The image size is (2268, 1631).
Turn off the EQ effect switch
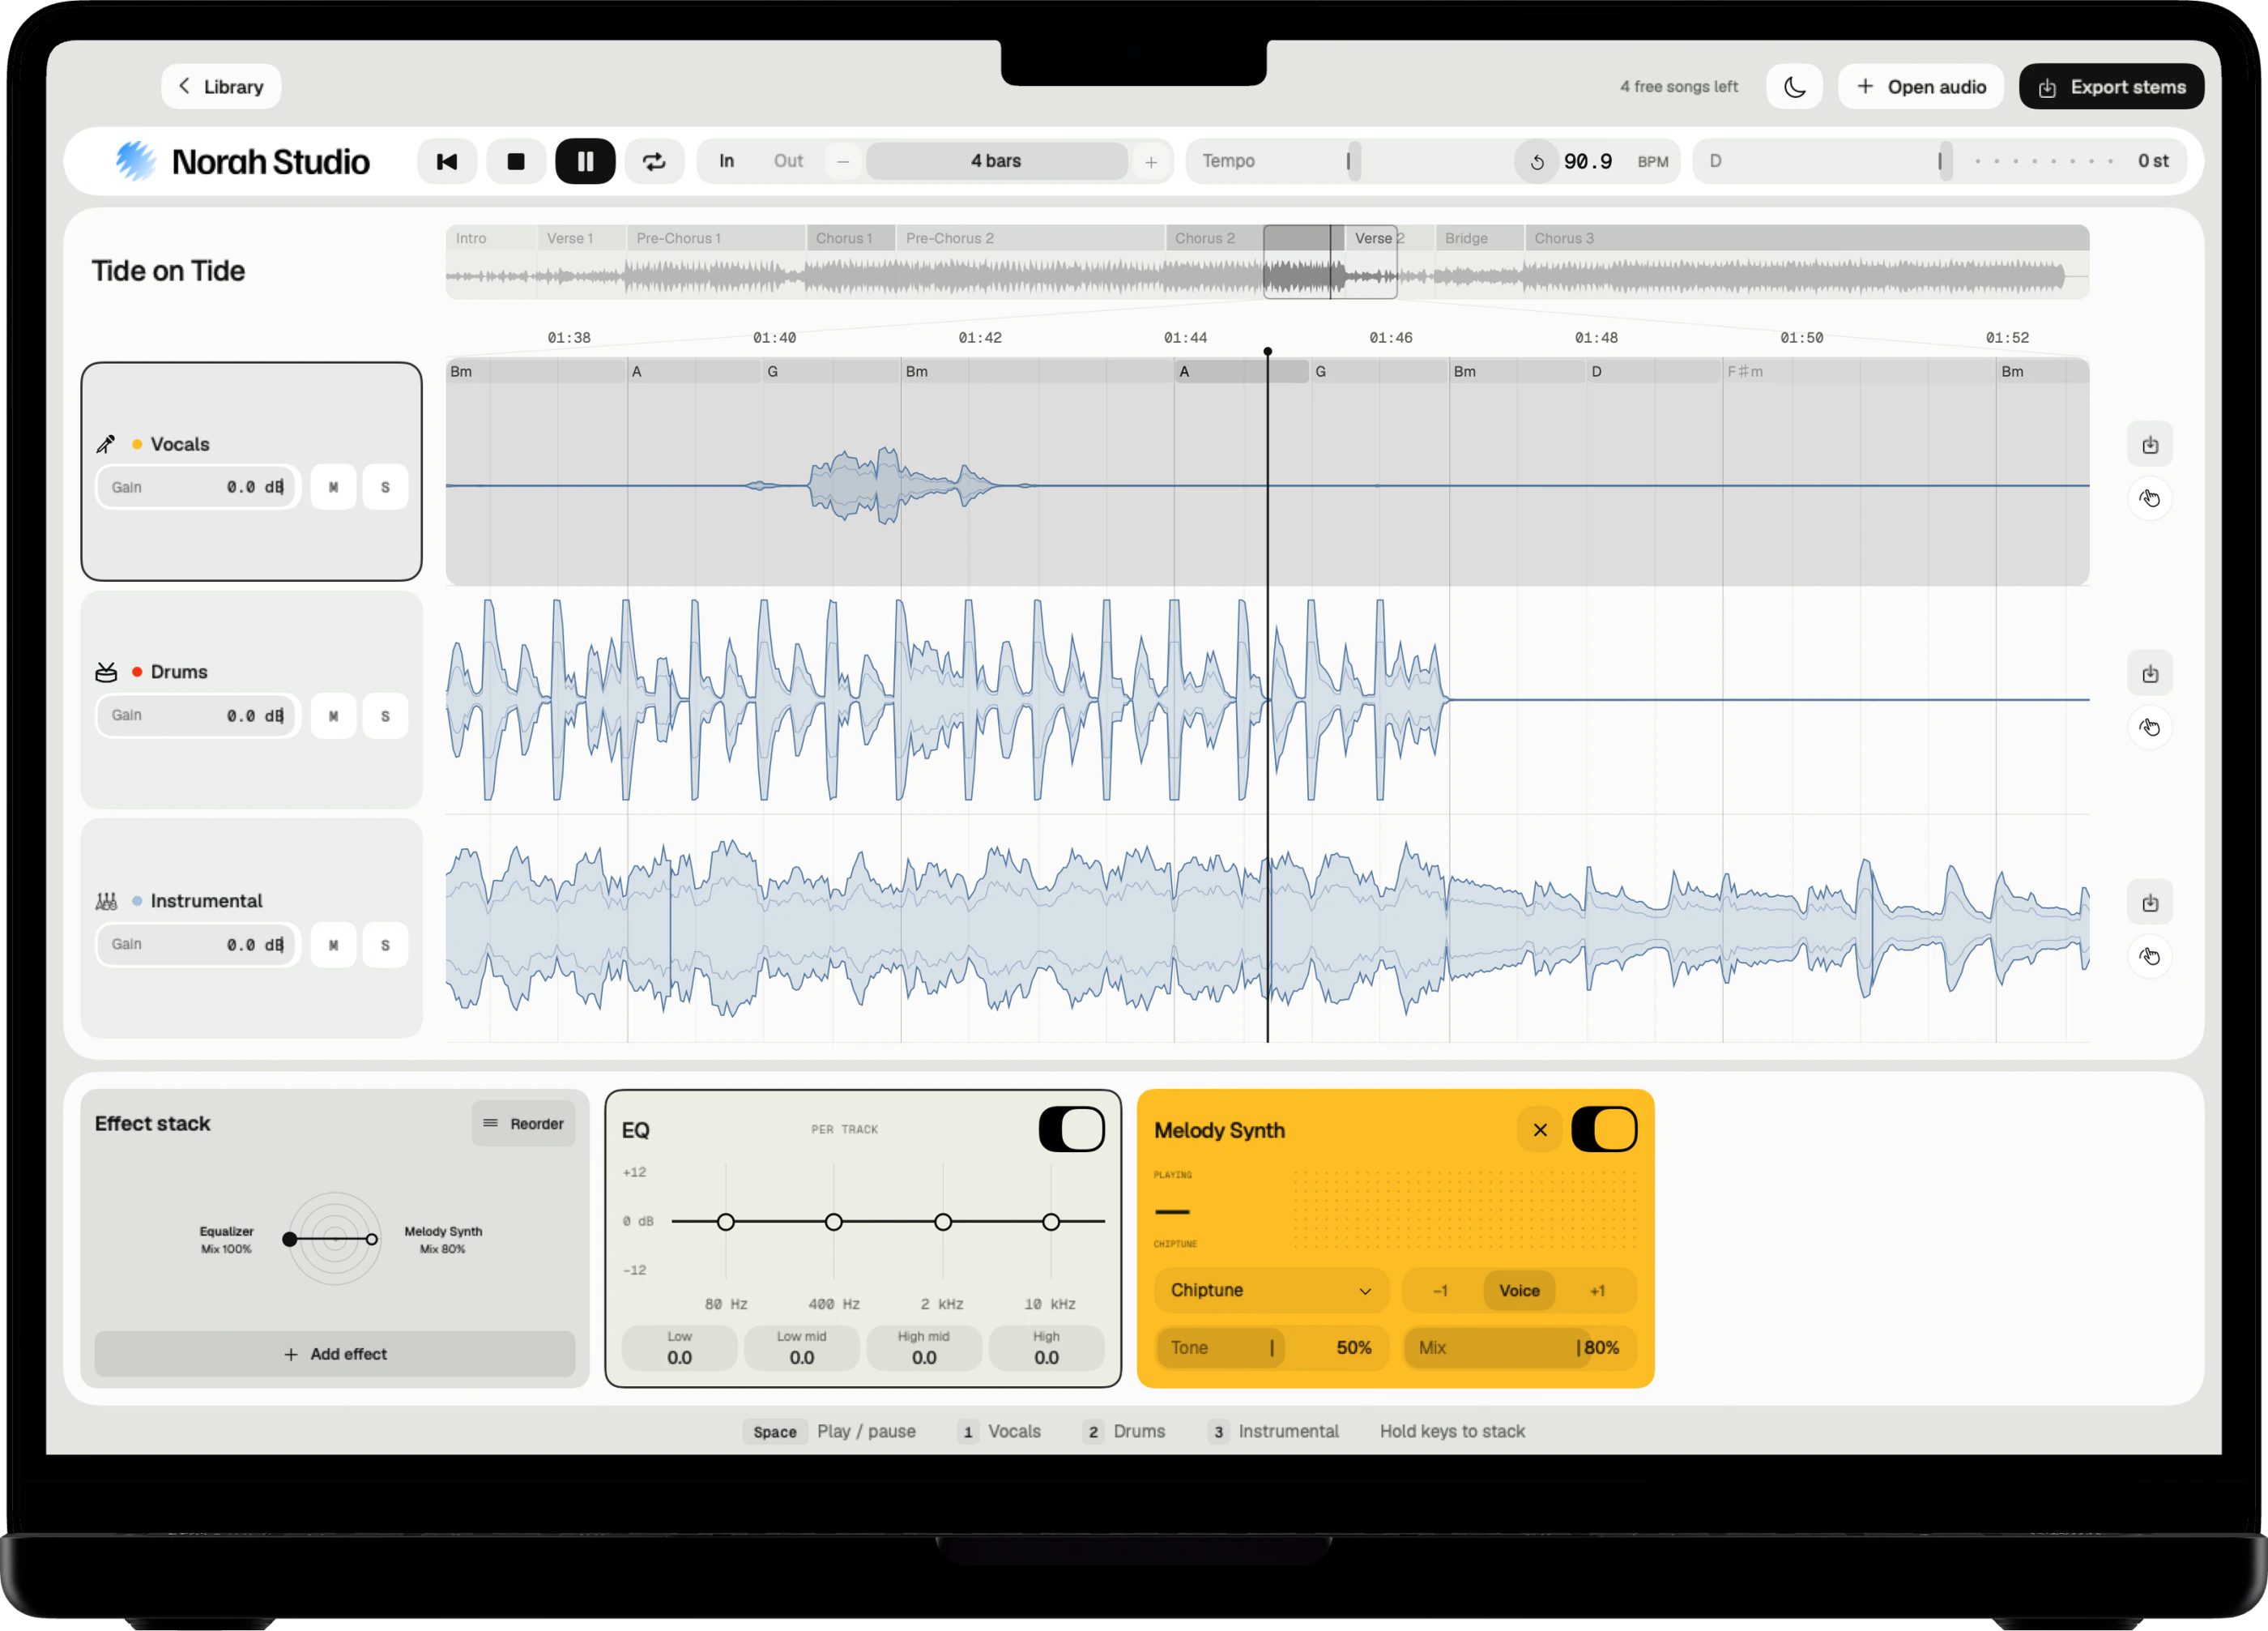click(x=1071, y=1130)
